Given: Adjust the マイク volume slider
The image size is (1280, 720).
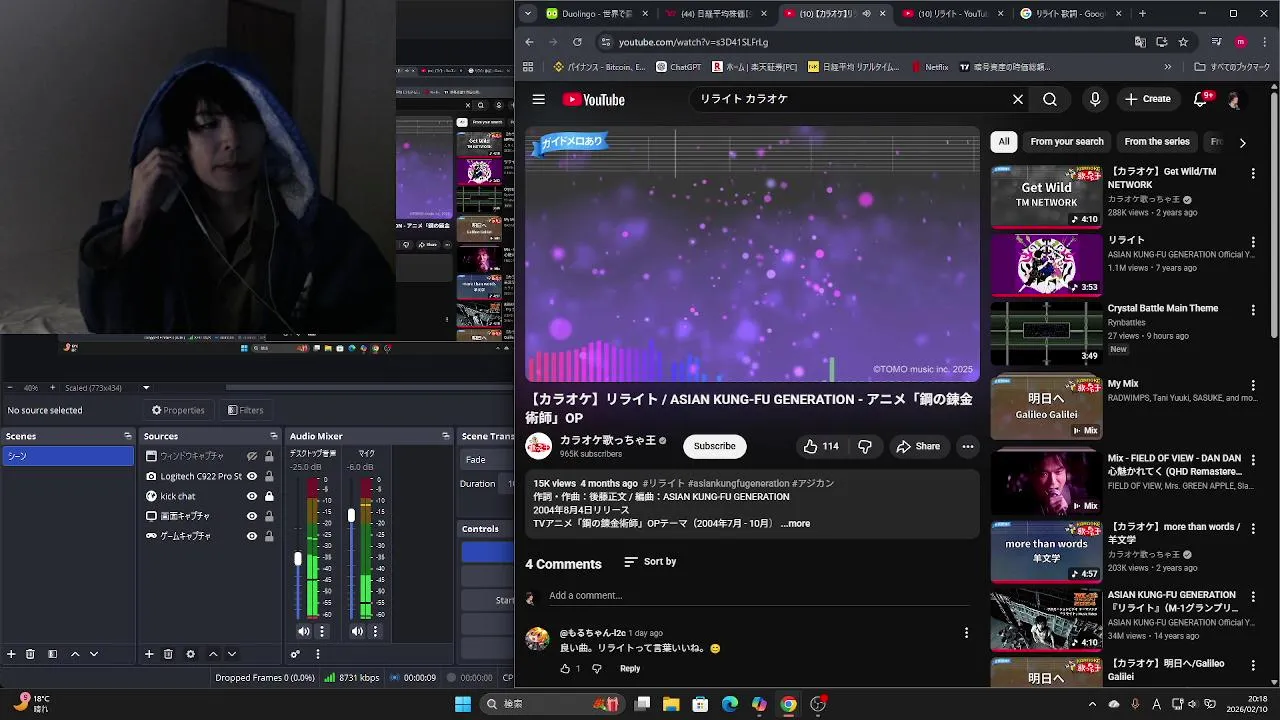Looking at the screenshot, I should click(x=351, y=515).
